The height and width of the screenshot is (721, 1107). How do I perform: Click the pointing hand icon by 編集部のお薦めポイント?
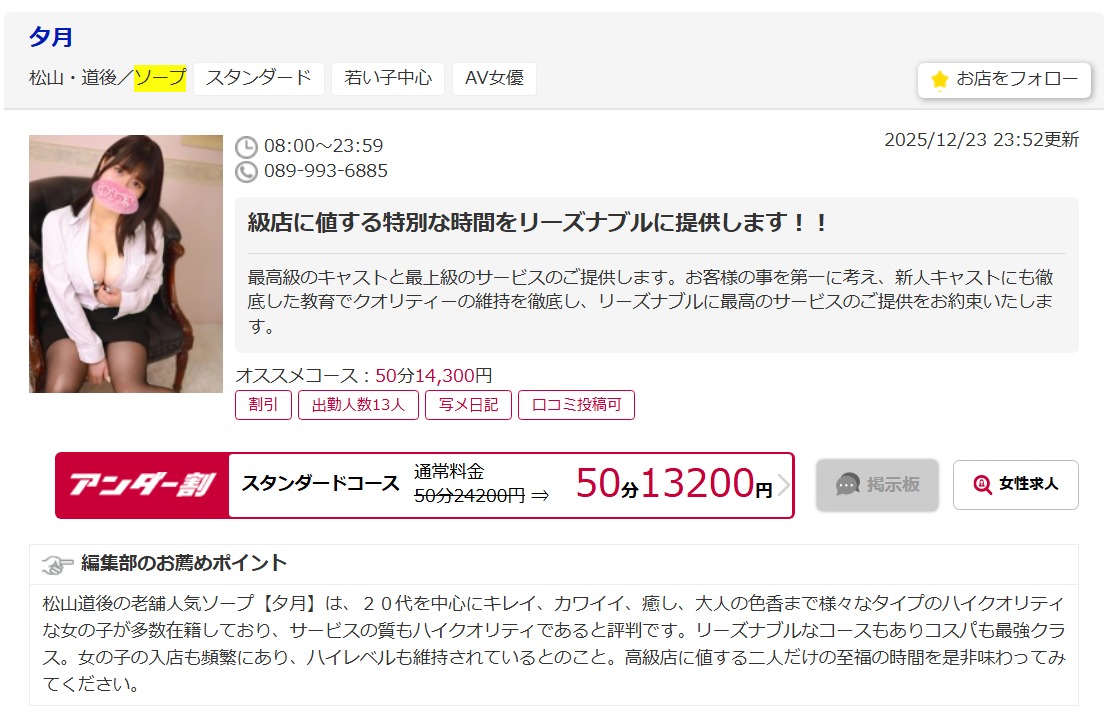tap(57, 564)
